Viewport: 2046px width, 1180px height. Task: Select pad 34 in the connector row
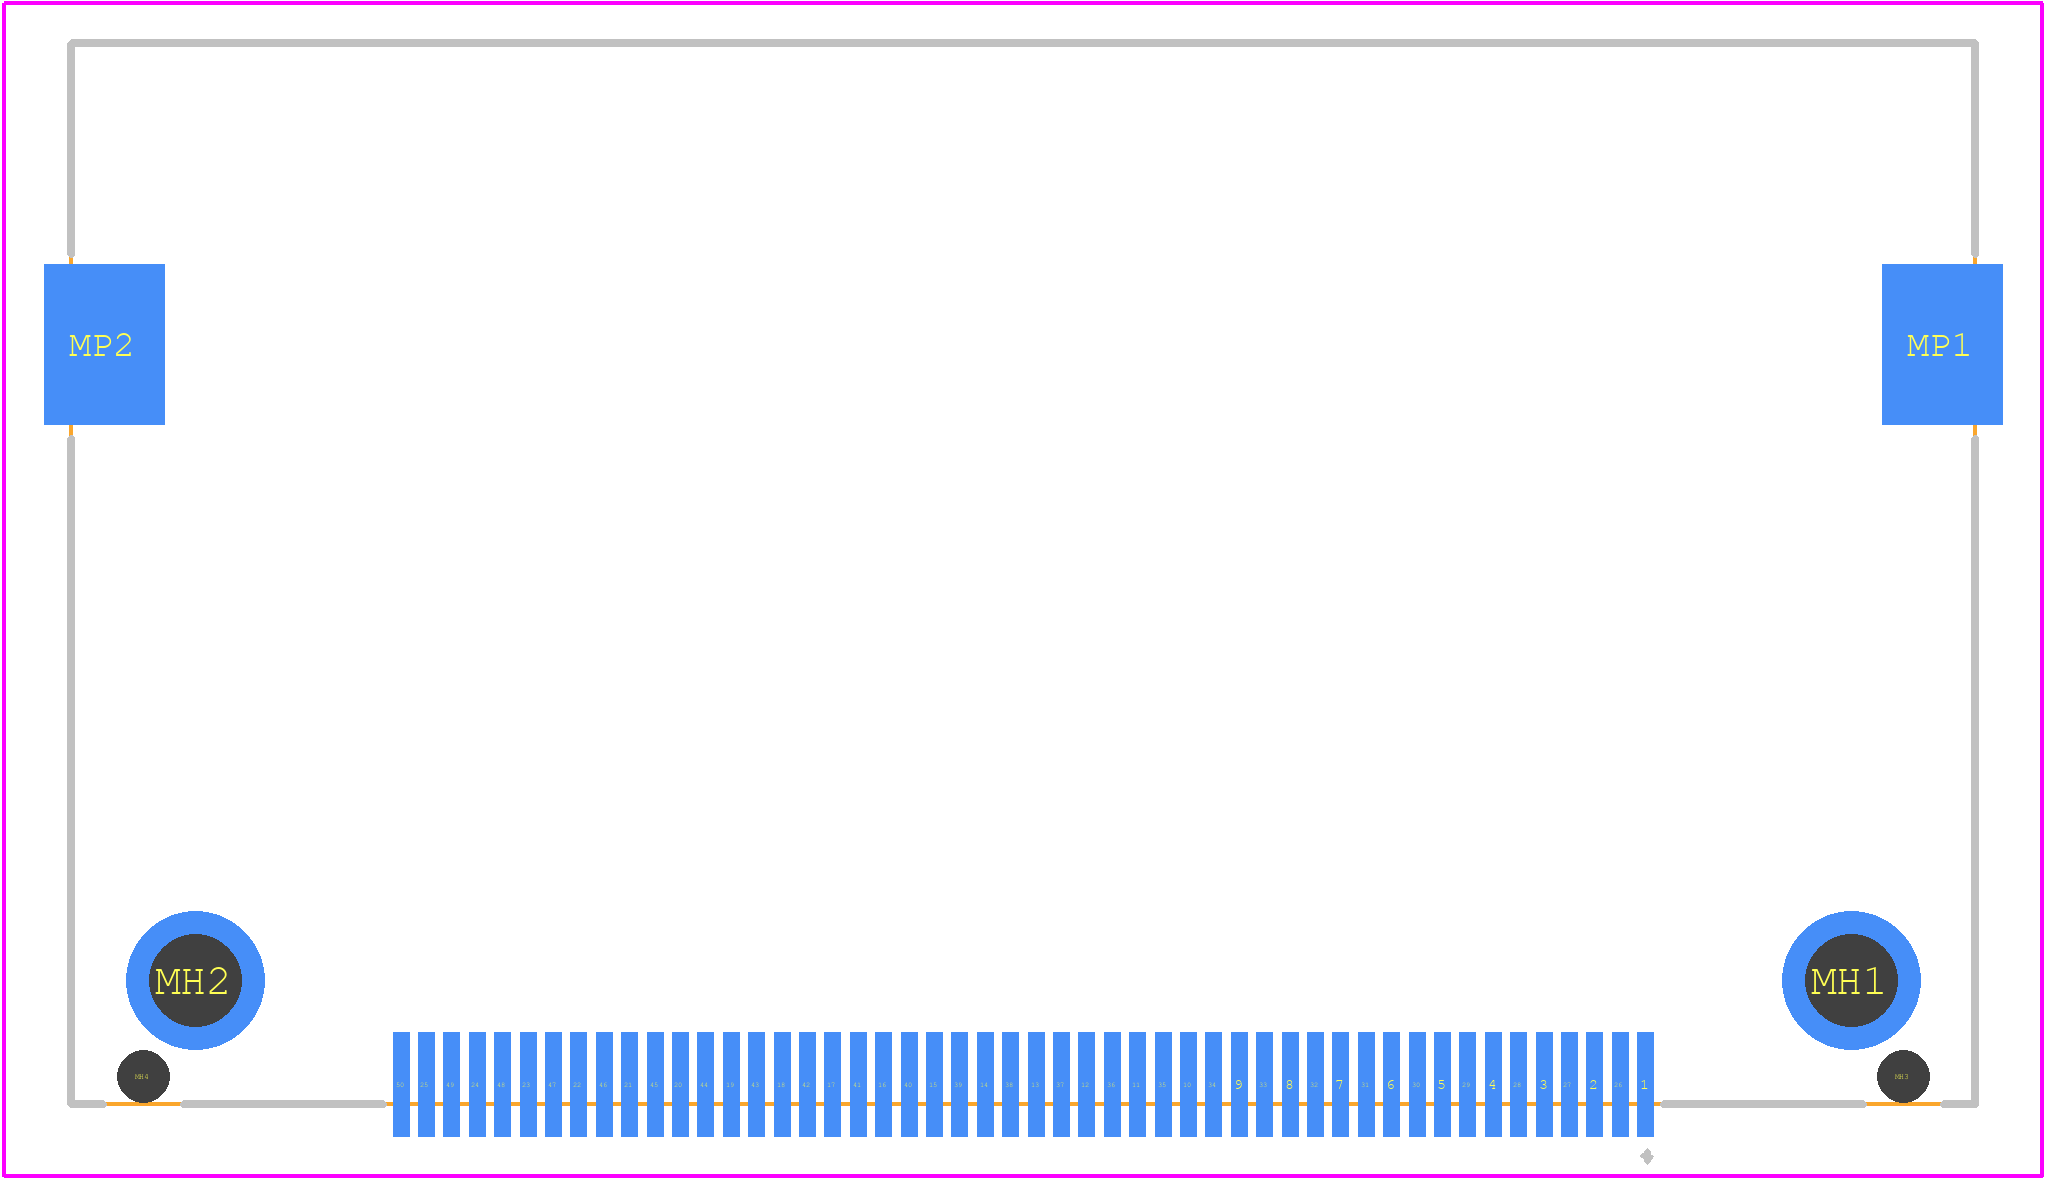[x=1213, y=1084]
